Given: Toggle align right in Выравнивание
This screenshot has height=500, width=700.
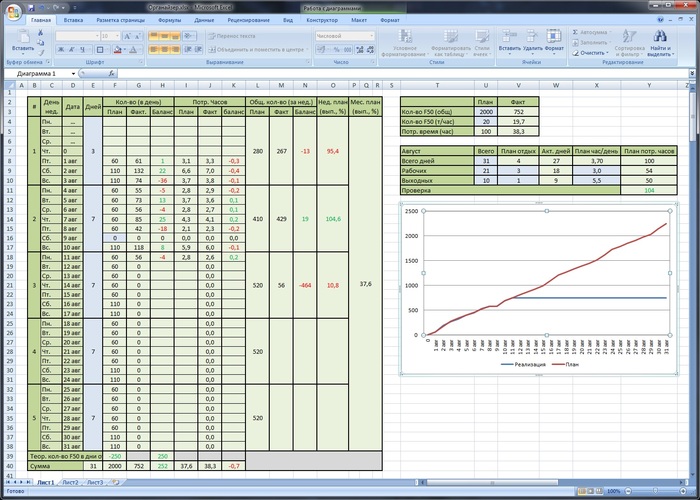Looking at the screenshot, I should [175, 50].
